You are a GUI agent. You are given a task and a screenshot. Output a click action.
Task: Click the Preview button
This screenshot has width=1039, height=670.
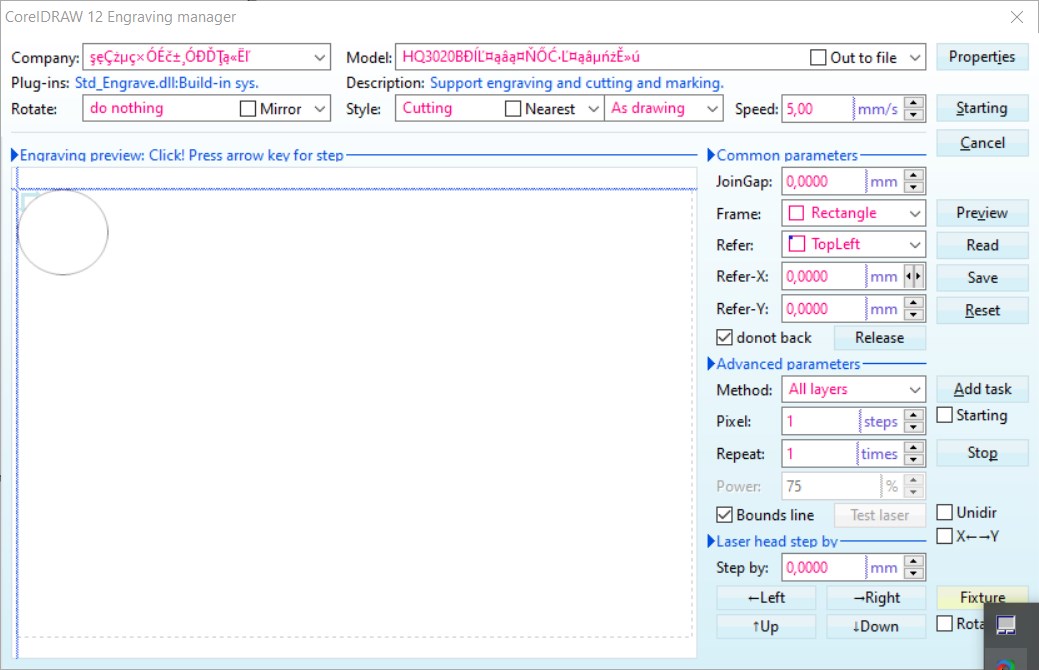point(981,213)
